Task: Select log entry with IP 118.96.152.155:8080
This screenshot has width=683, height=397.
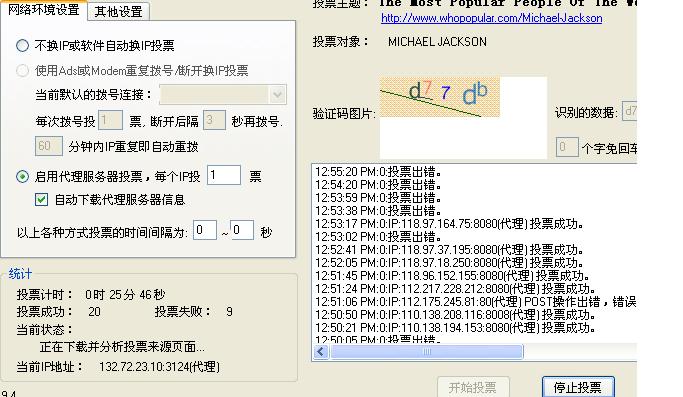Action: pos(453,276)
